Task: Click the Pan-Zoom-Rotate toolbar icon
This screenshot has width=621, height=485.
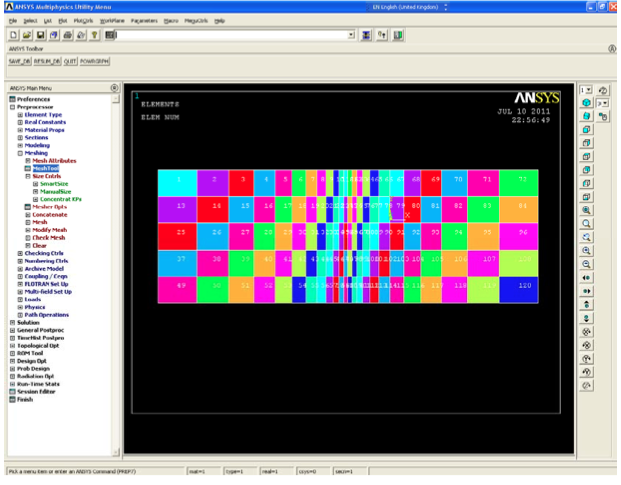Action: click(54, 35)
